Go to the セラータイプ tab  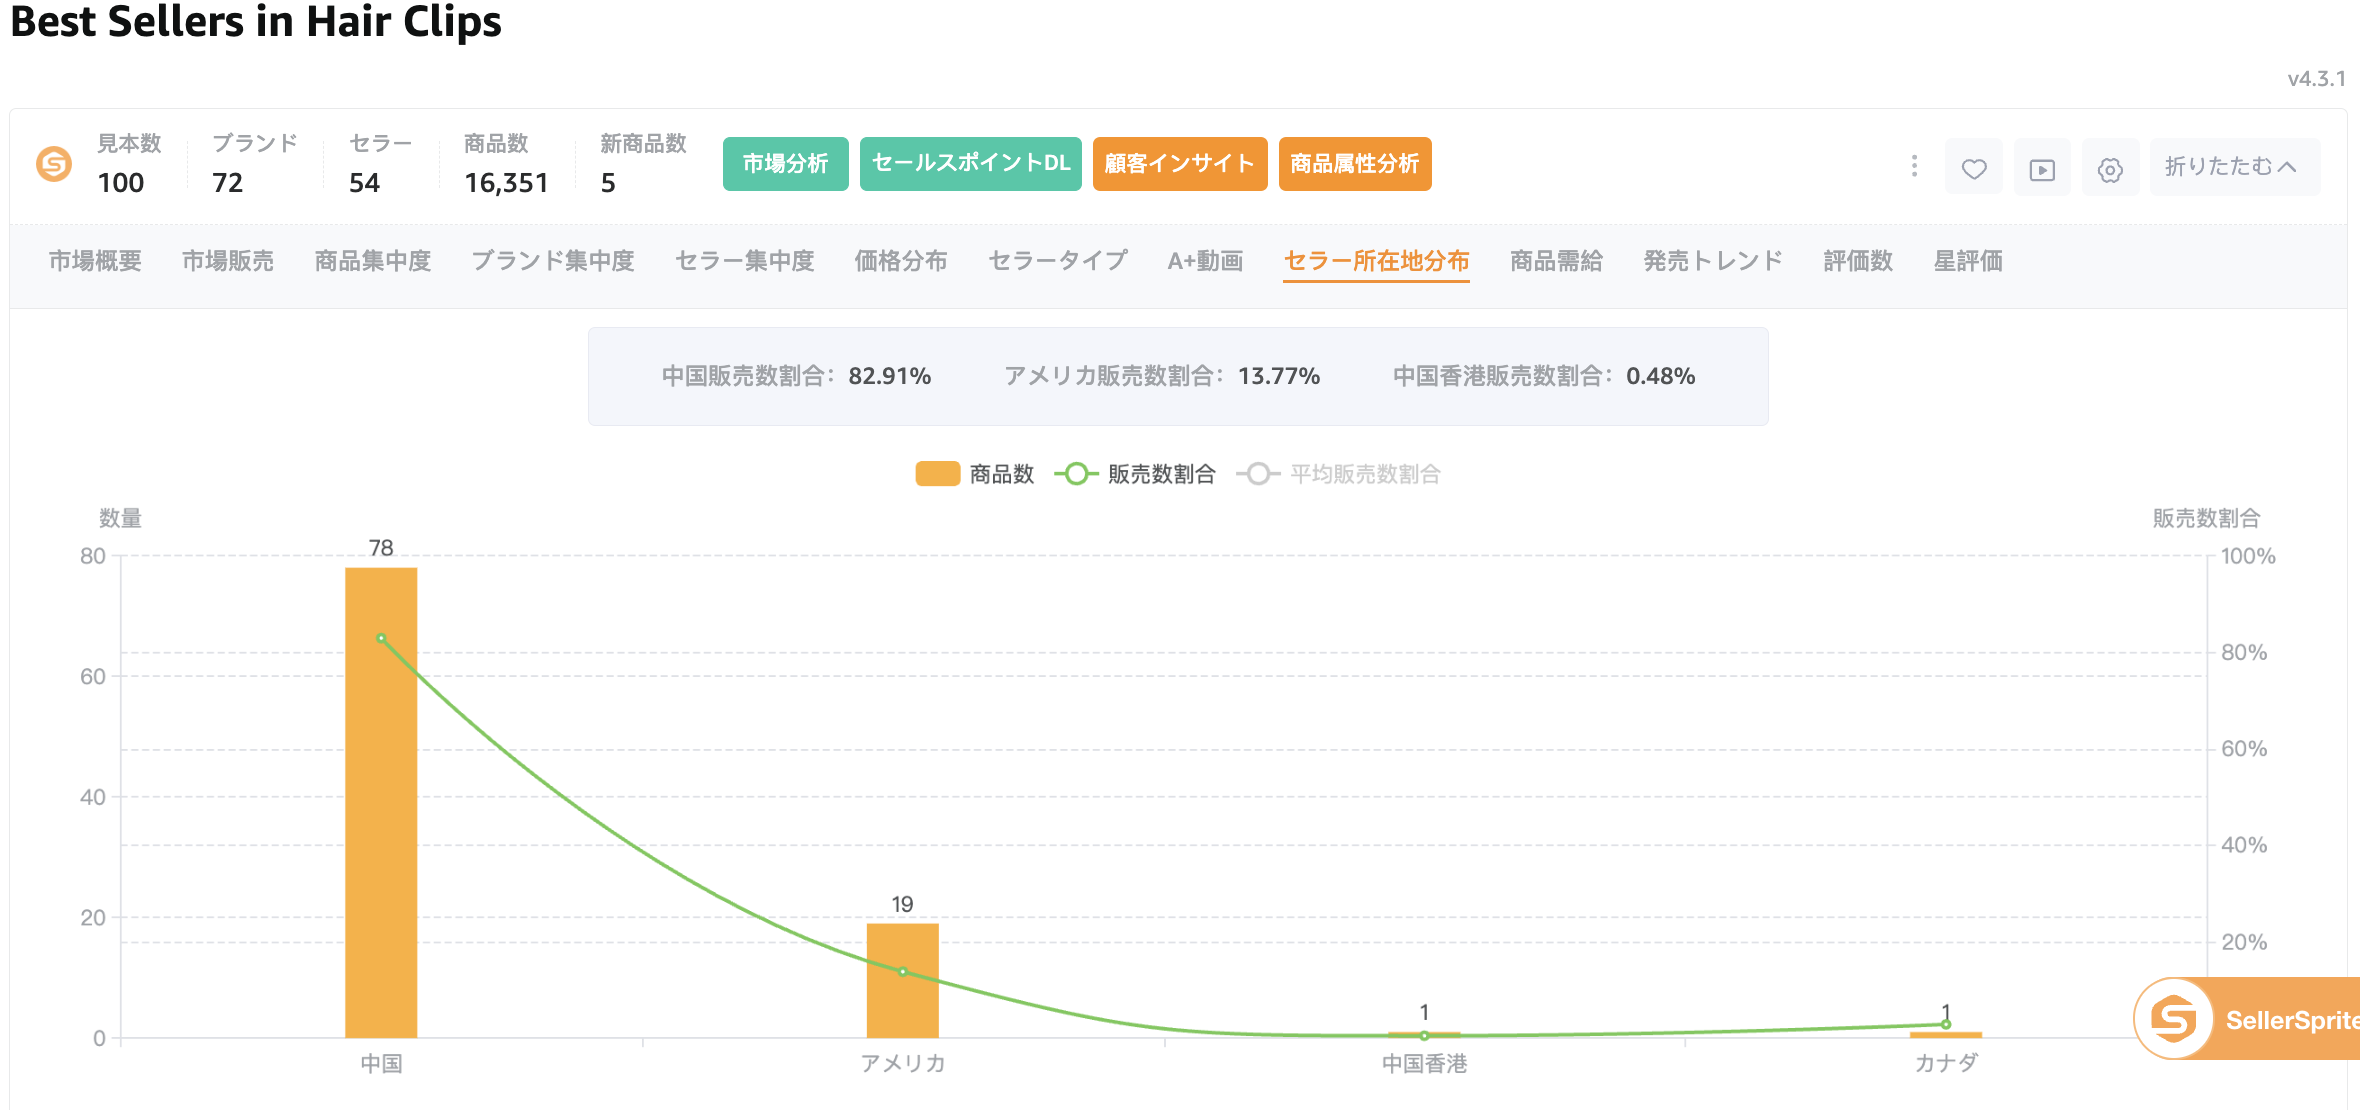[x=1058, y=261]
